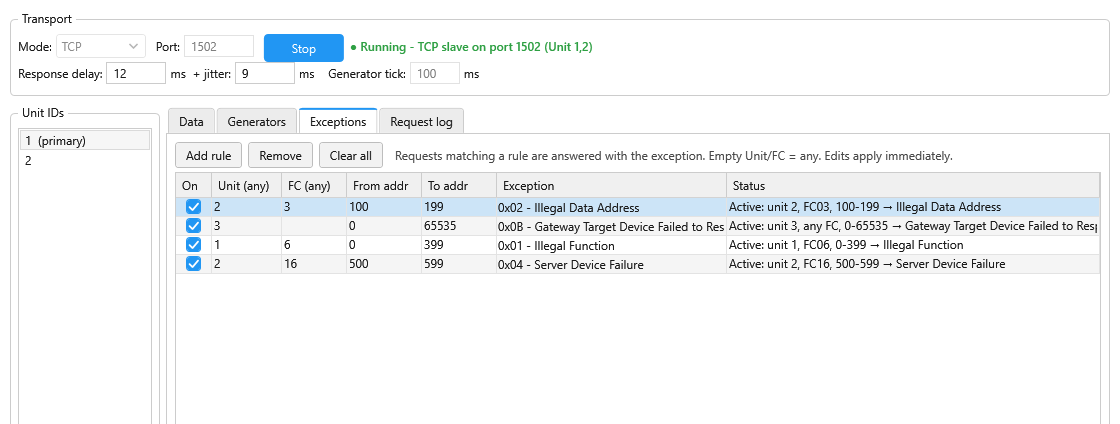Disable the Server Device Failure rule checkbox

tap(194, 263)
